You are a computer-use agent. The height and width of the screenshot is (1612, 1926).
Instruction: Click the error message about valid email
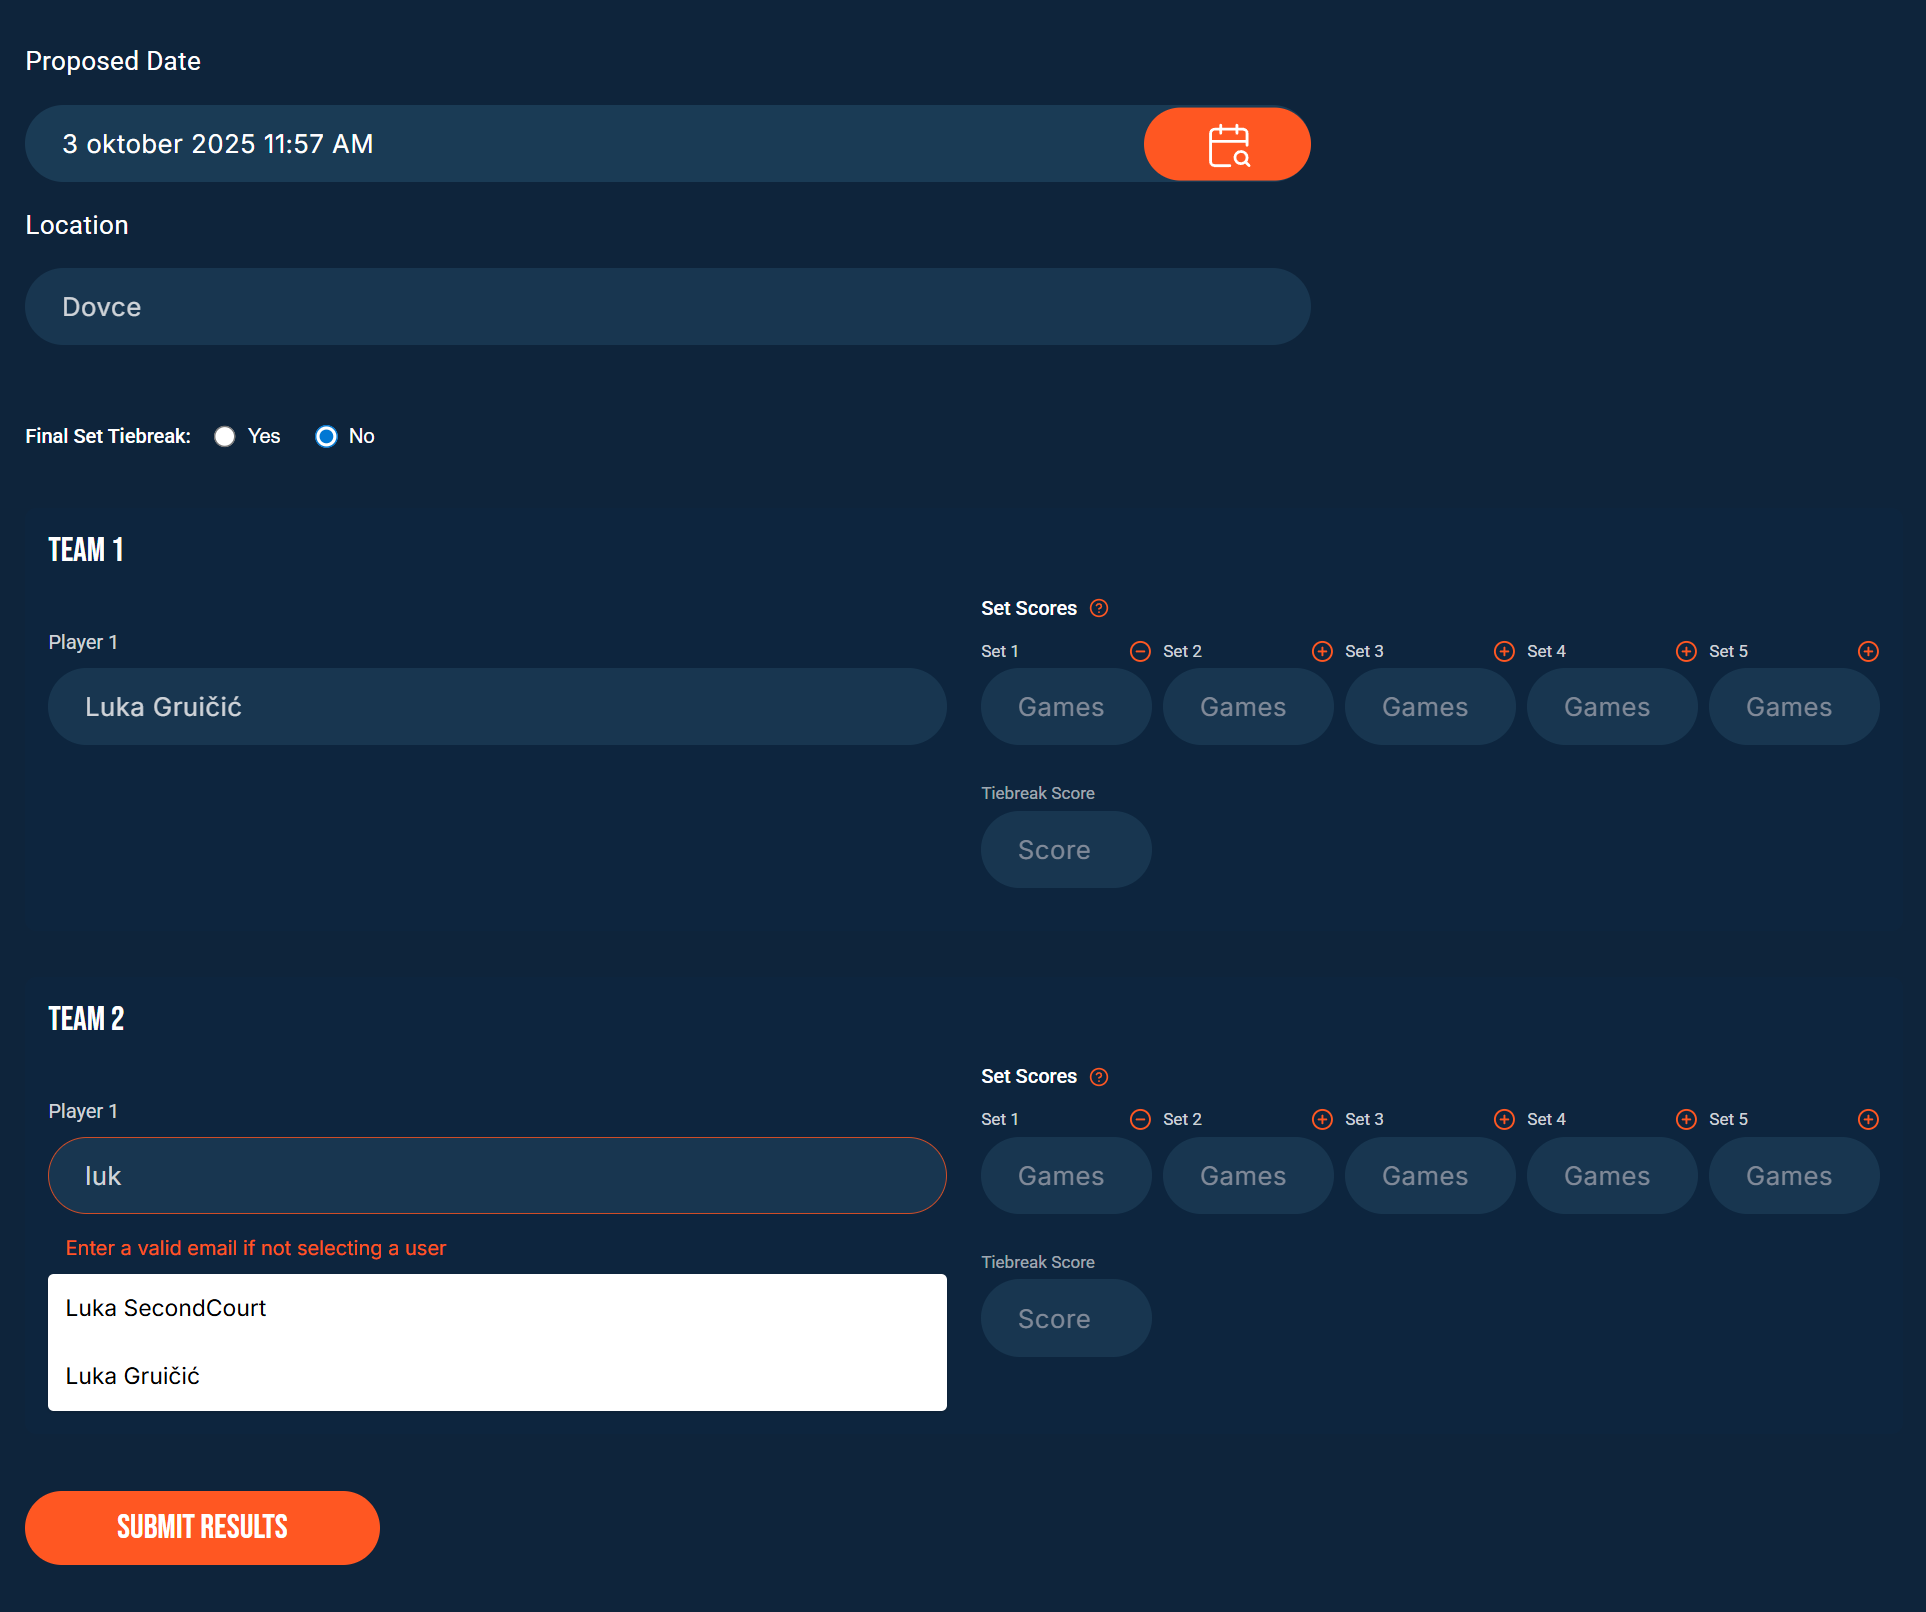coord(256,1248)
